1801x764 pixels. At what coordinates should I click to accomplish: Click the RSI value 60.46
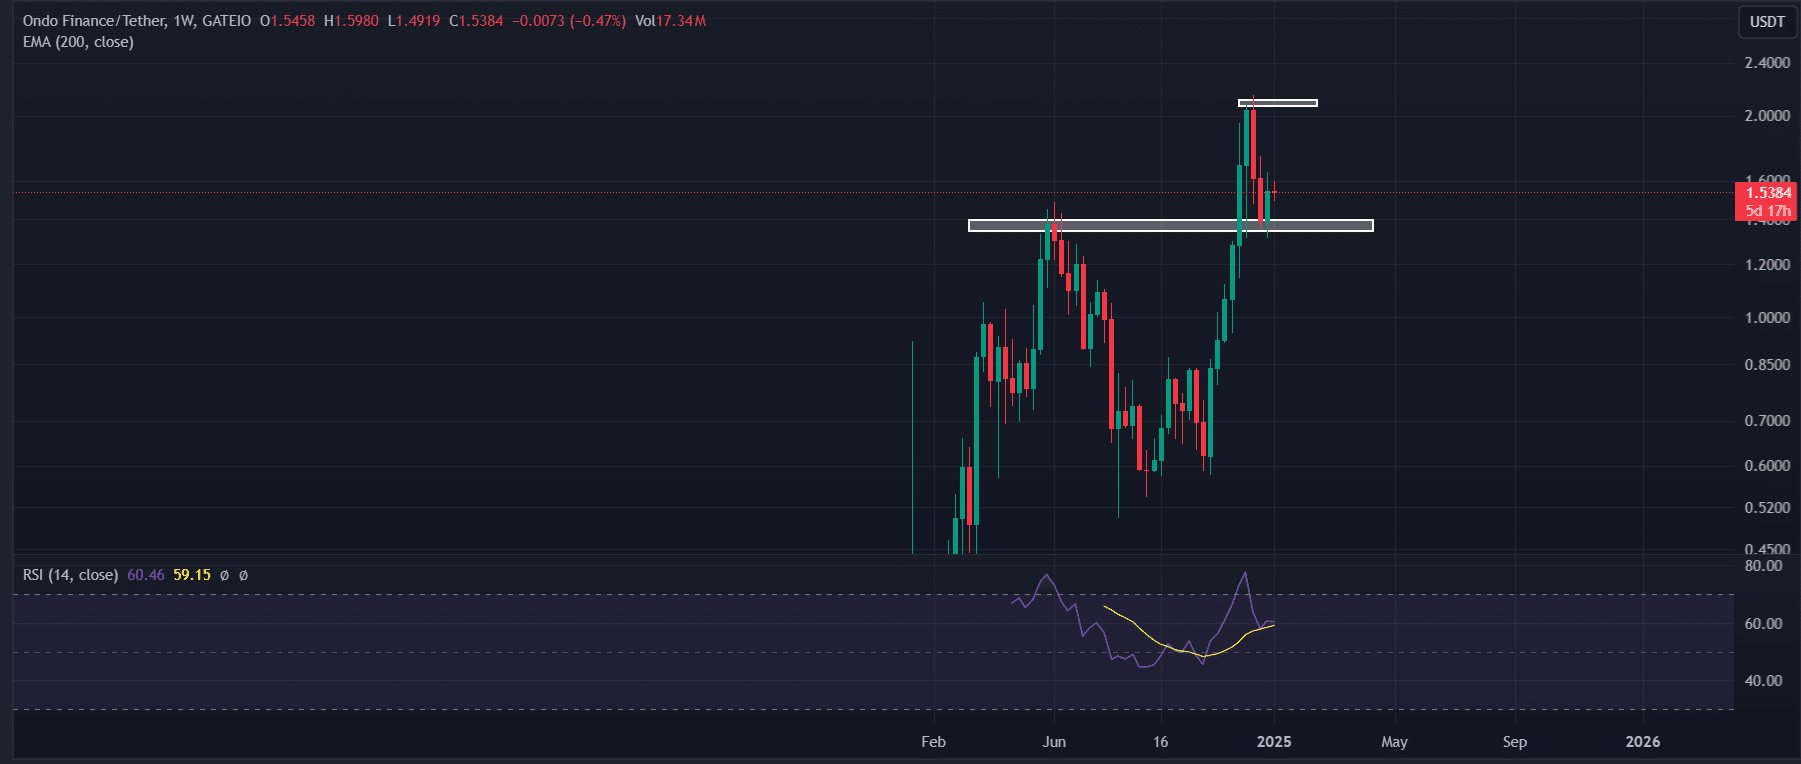pos(146,575)
